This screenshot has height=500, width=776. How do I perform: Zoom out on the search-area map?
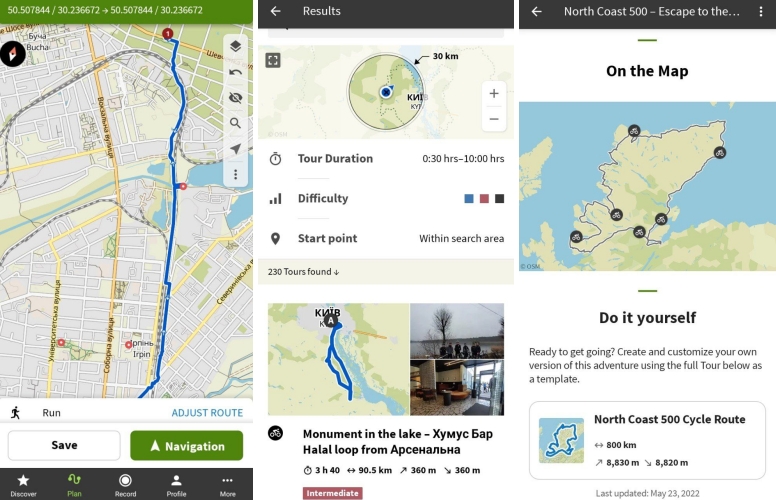pyautogui.click(x=494, y=119)
